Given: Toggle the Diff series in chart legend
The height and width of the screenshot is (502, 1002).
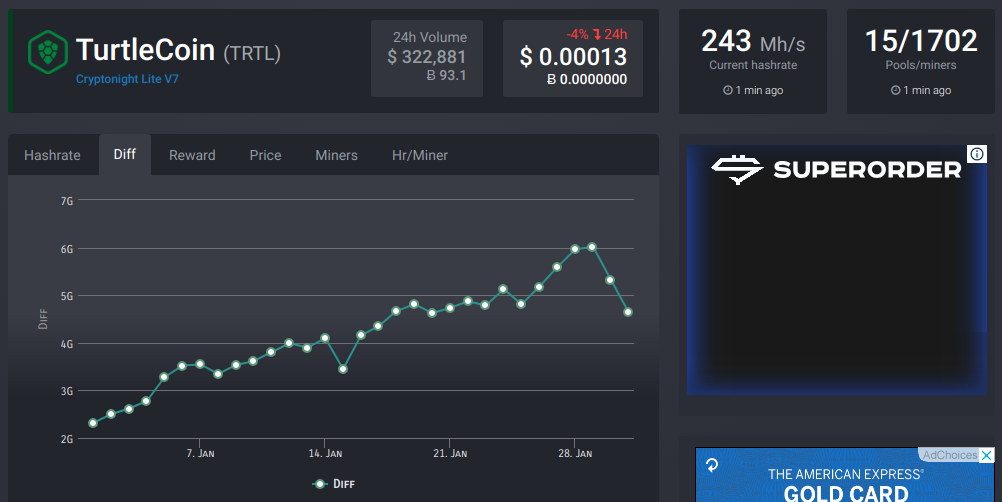Looking at the screenshot, I should [x=334, y=484].
